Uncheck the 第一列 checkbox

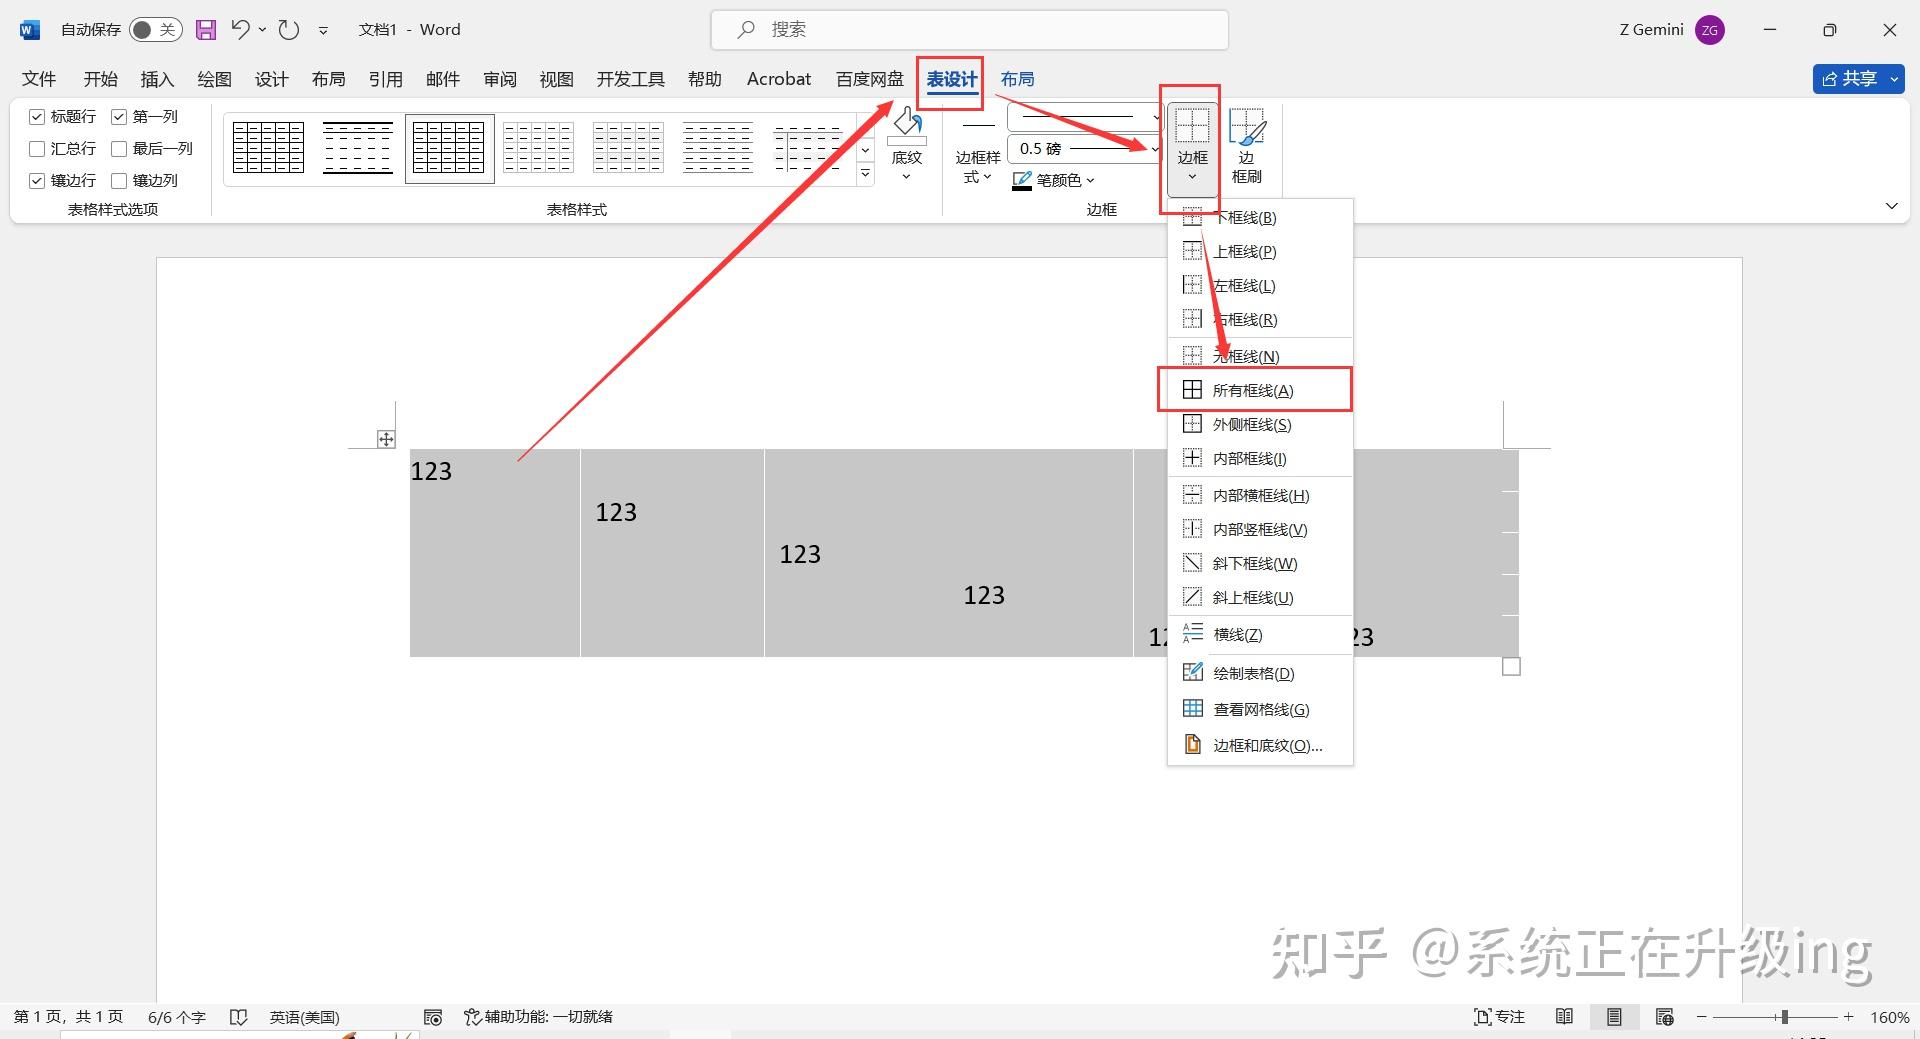119,117
